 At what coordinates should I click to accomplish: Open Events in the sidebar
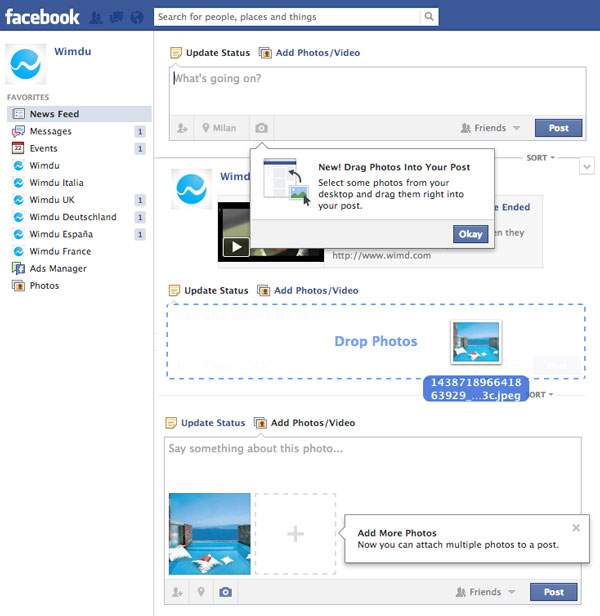tap(43, 148)
